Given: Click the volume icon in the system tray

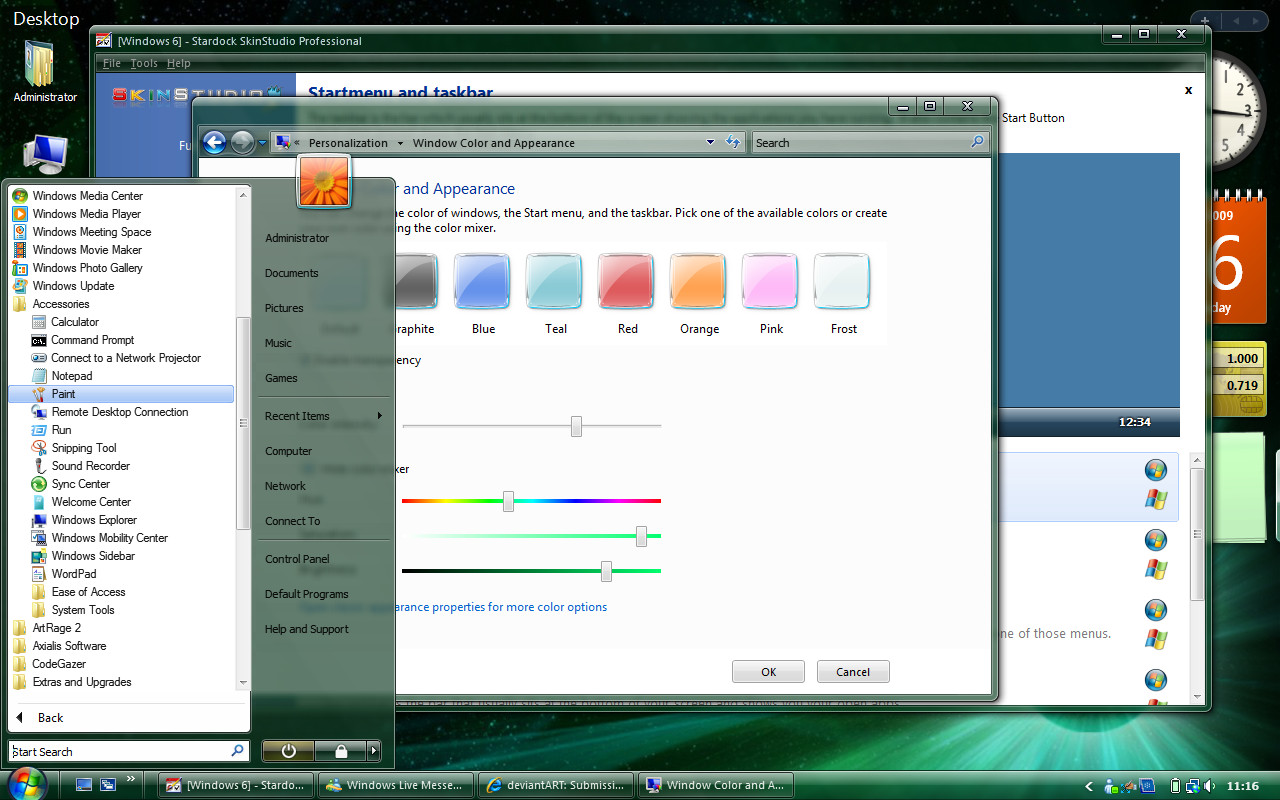Looking at the screenshot, I should (x=1210, y=786).
